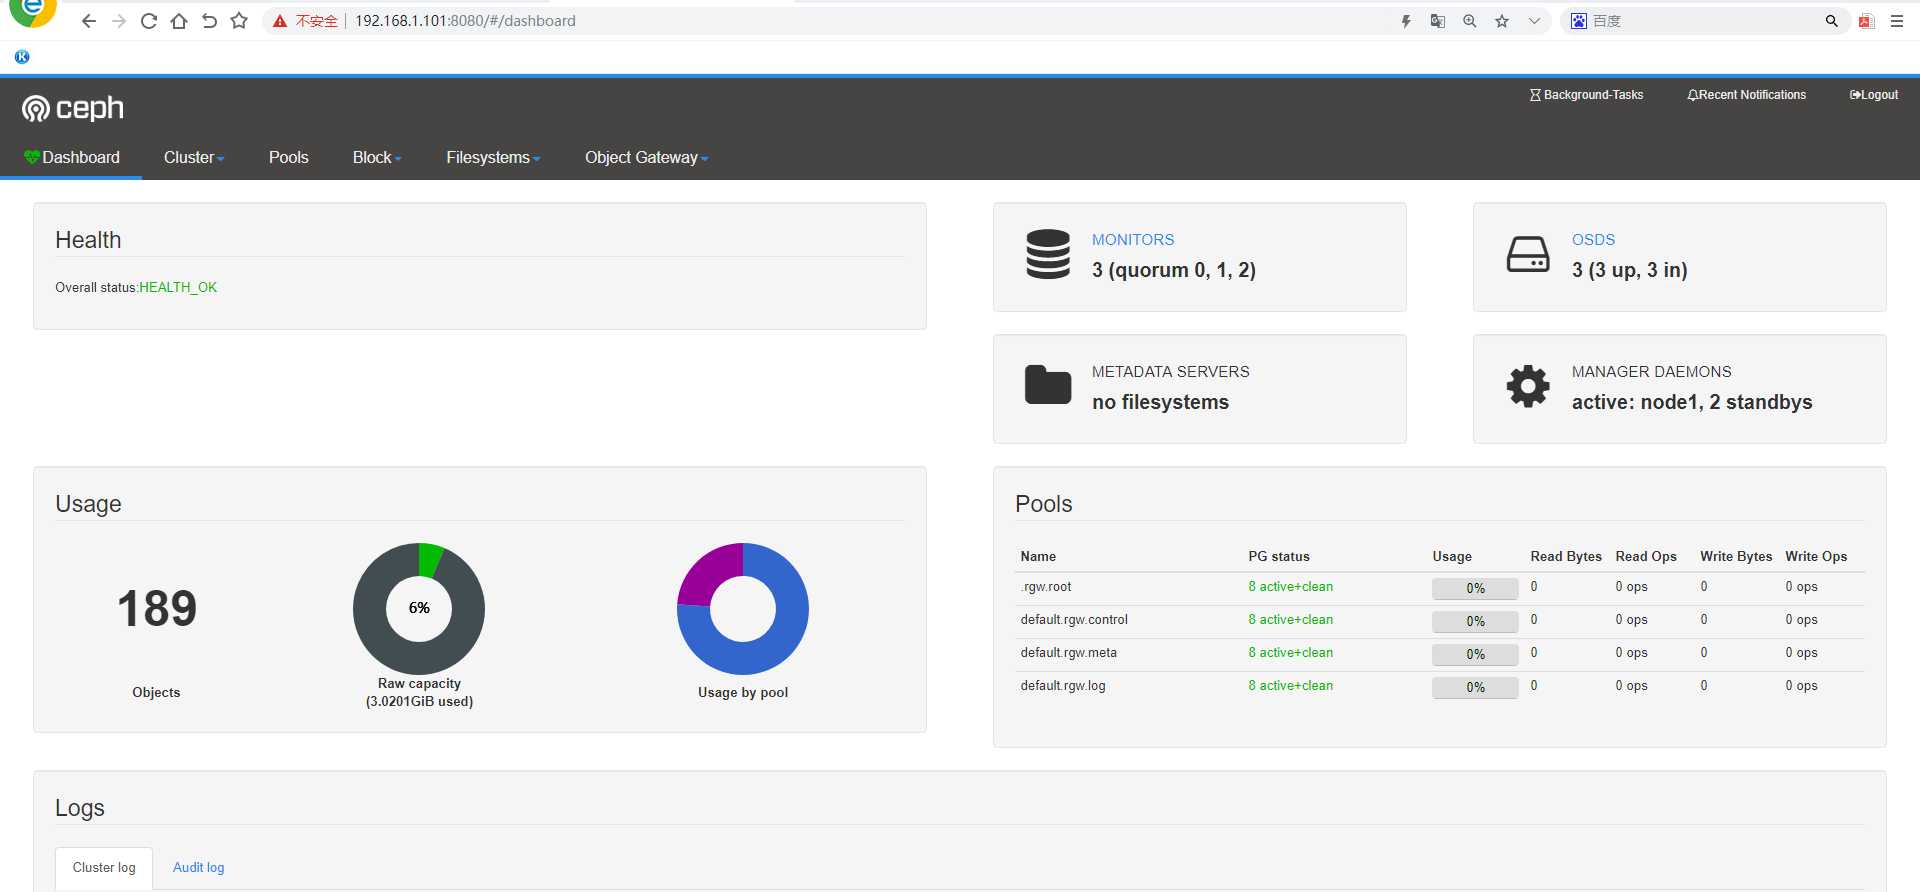The height and width of the screenshot is (892, 1920).
Task: Click the '3 (quorum 0, 1, 2)' monitors value
Action: pyautogui.click(x=1174, y=270)
